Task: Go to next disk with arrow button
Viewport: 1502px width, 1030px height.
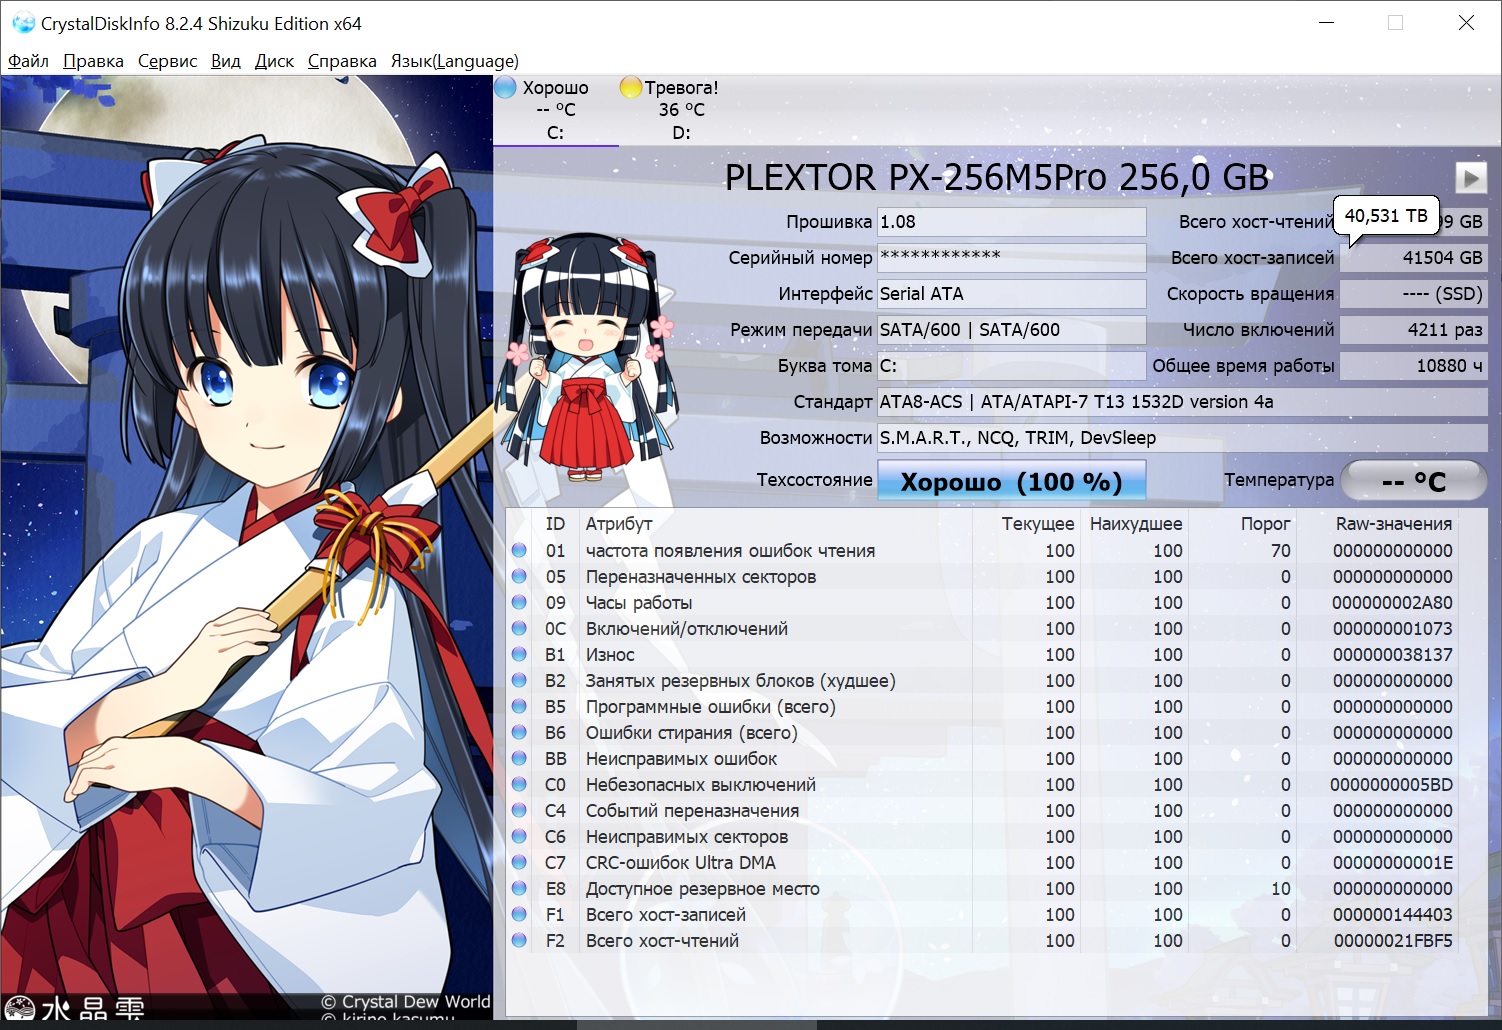Action: point(1470,178)
